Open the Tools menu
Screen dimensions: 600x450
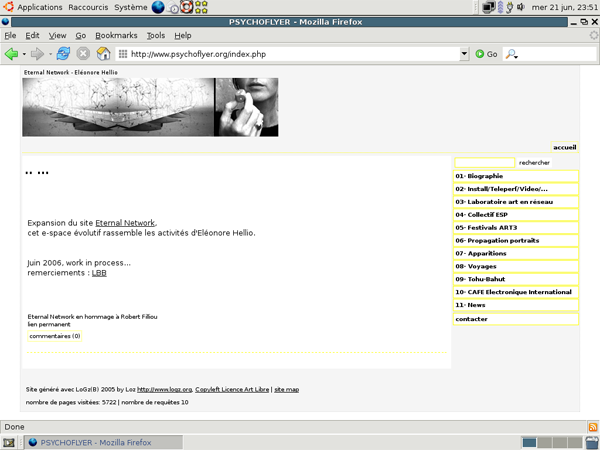click(156, 35)
